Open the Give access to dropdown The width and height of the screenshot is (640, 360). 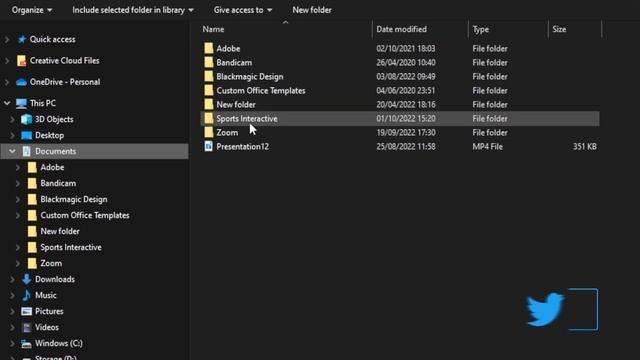(243, 10)
